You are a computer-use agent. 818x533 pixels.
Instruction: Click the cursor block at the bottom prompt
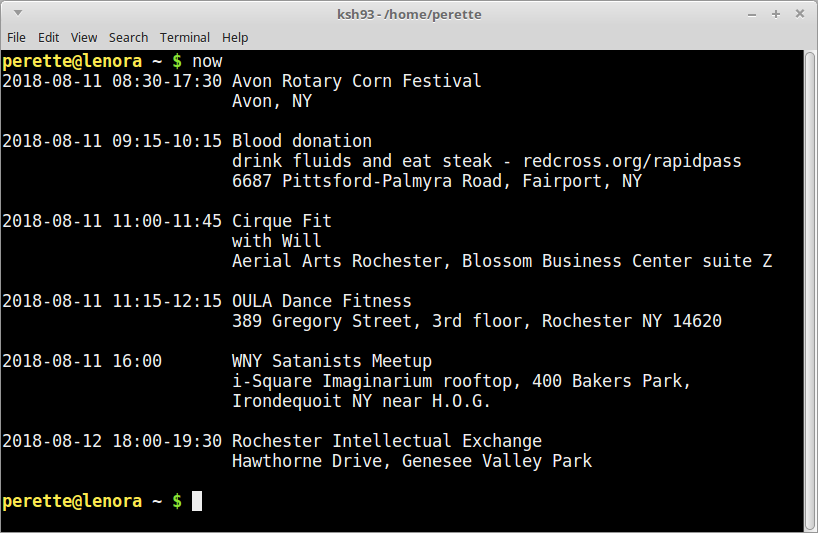point(197,501)
